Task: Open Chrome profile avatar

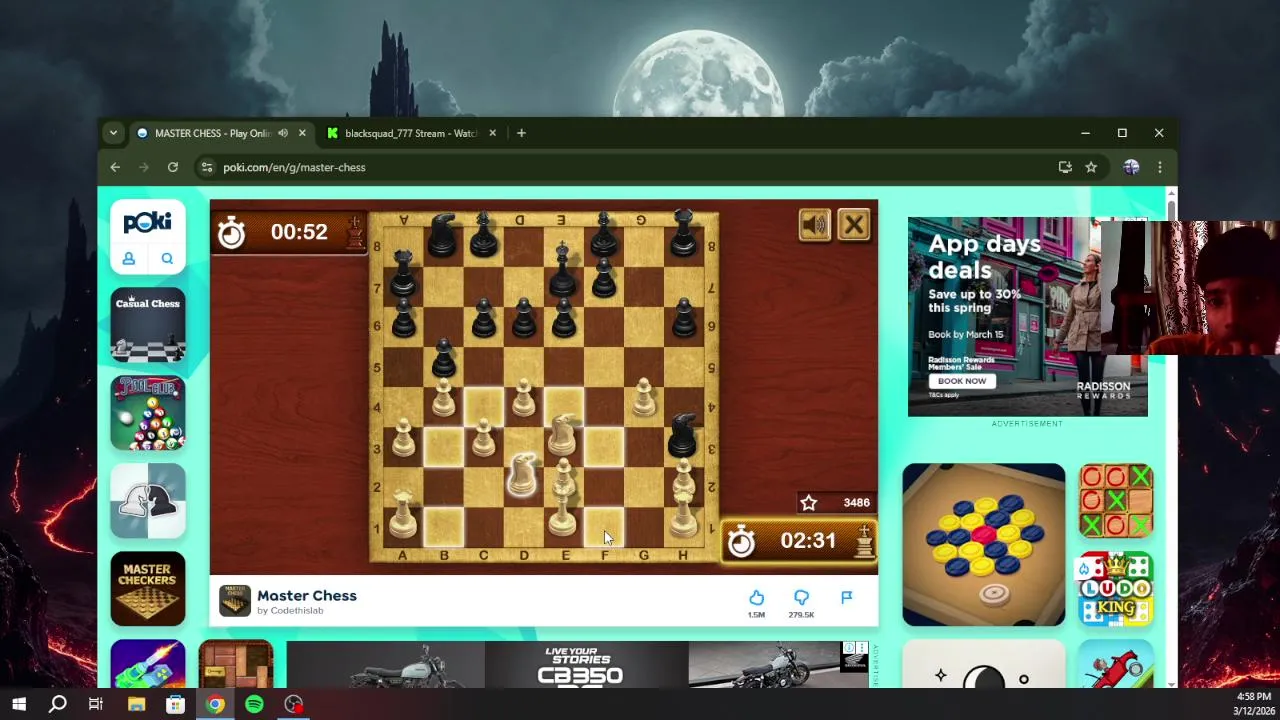Action: click(1131, 167)
